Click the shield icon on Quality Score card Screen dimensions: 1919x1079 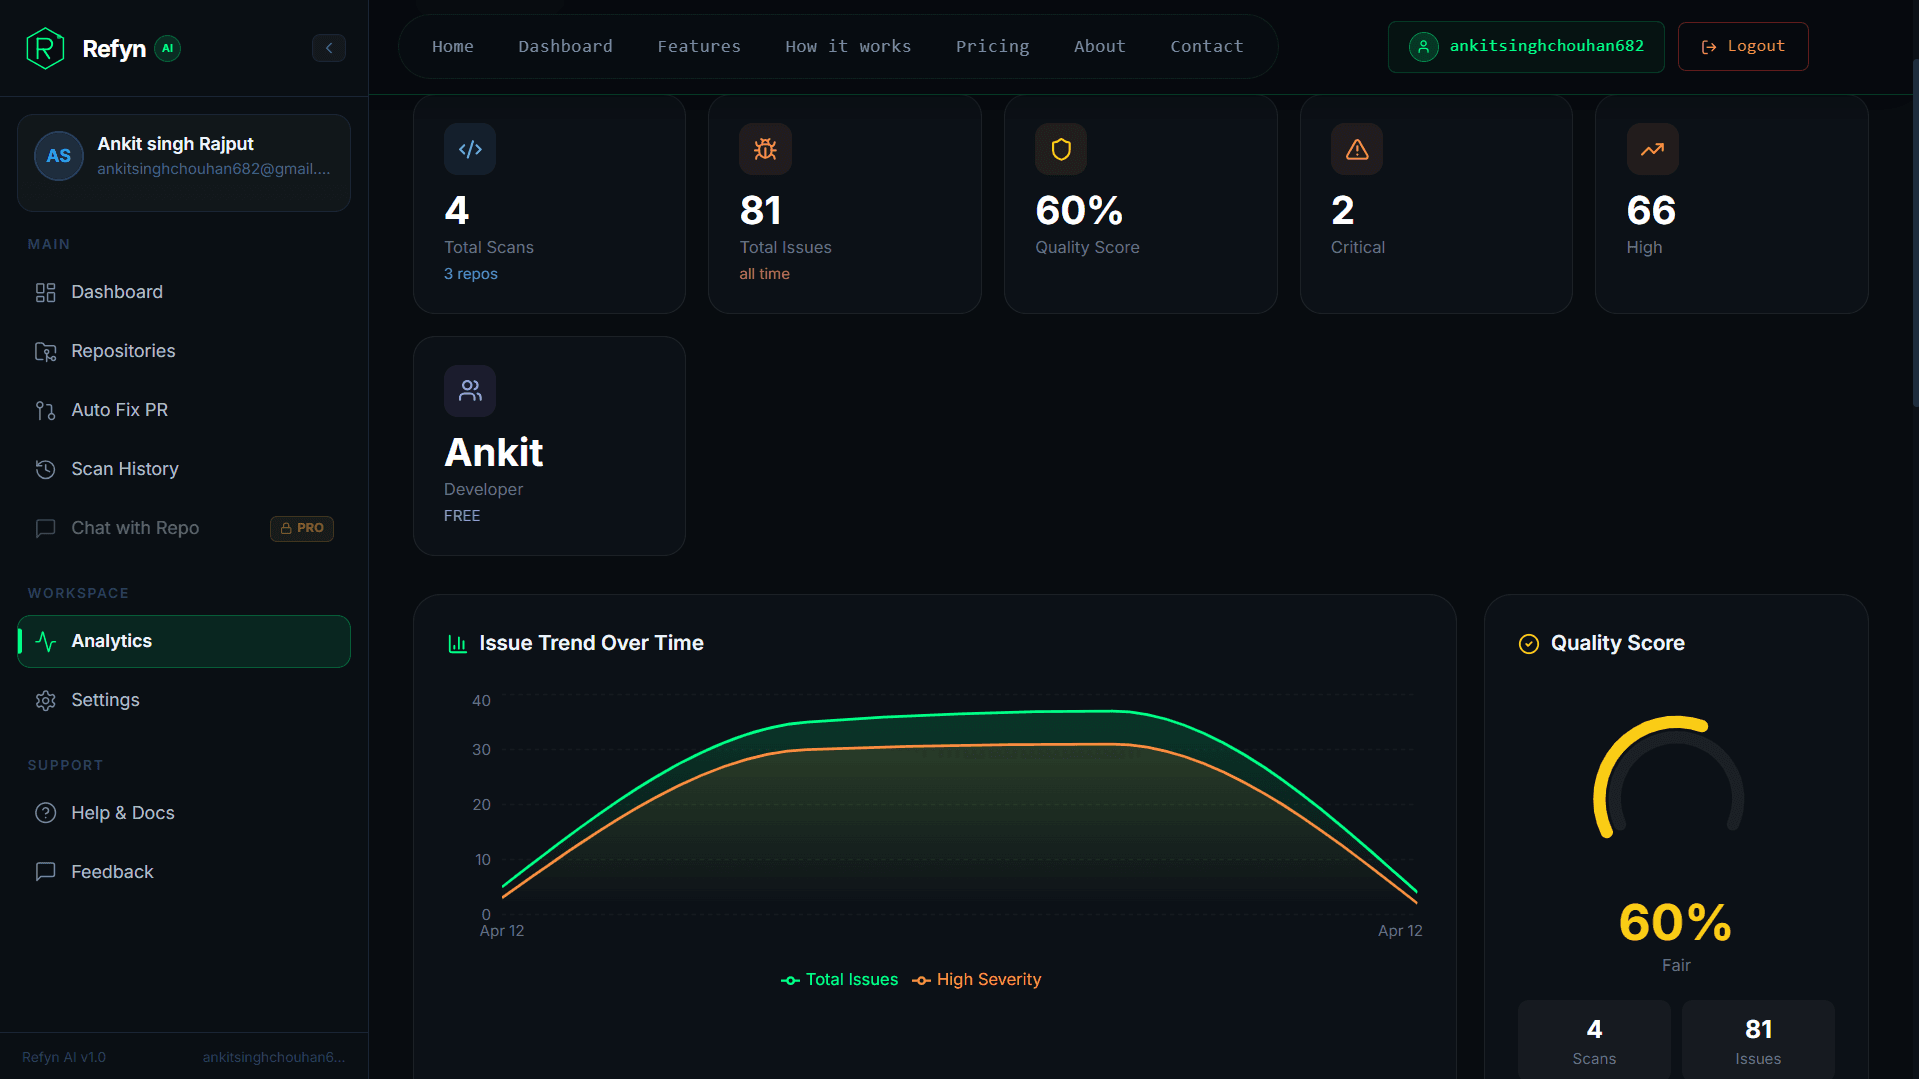pos(1061,149)
